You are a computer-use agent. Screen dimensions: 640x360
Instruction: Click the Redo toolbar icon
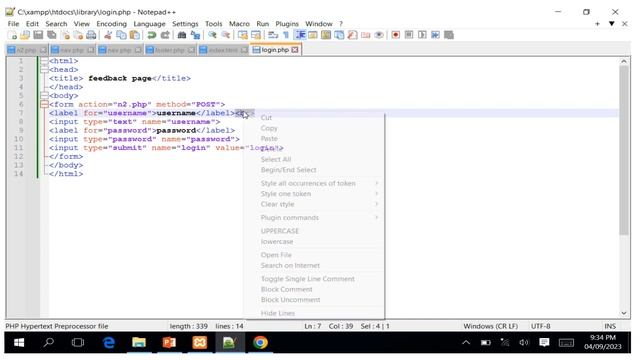165,35
